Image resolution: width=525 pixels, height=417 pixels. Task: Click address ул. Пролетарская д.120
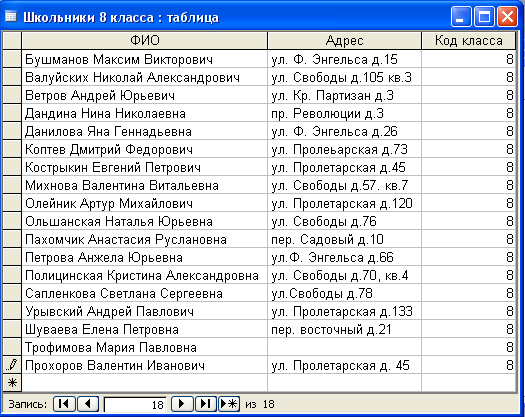point(344,203)
